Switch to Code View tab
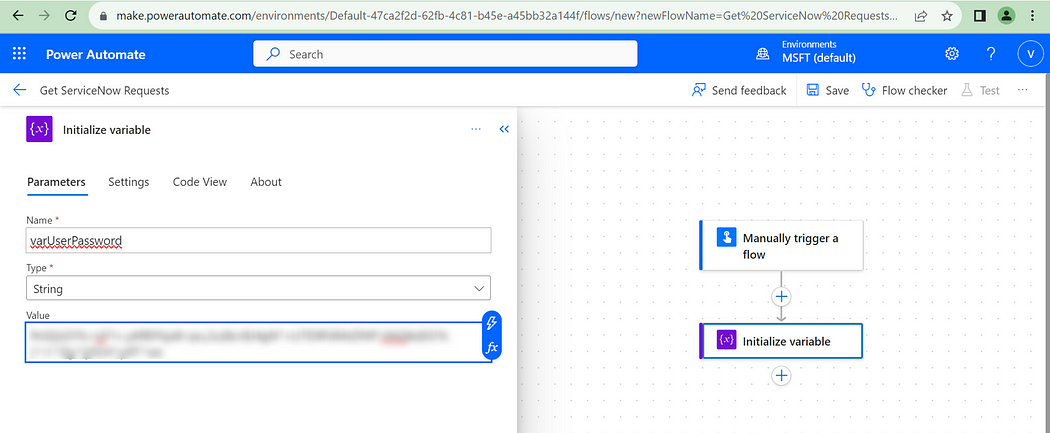 pos(200,182)
